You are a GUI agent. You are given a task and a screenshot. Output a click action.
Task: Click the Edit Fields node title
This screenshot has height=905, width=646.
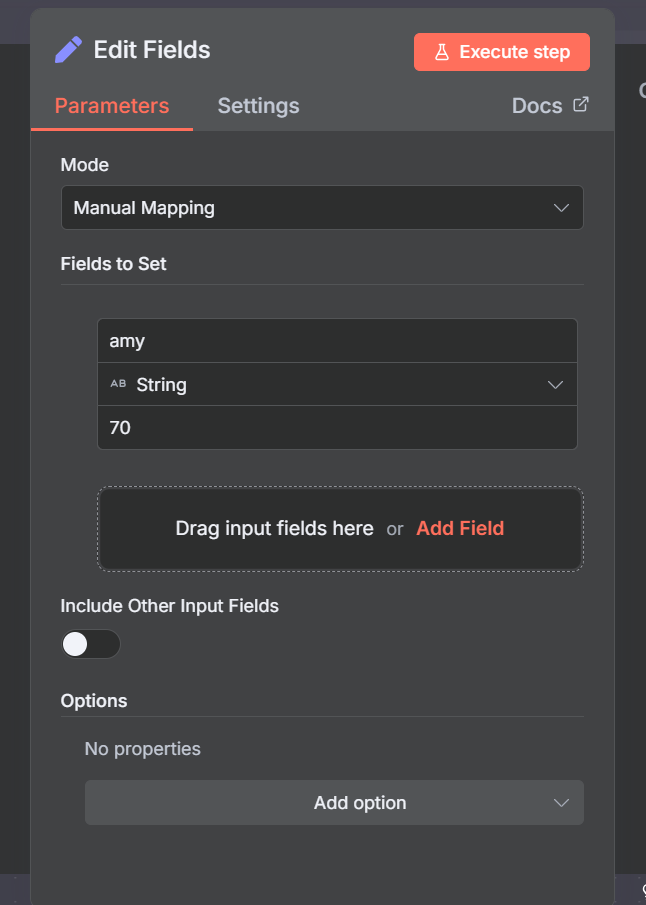[152, 50]
